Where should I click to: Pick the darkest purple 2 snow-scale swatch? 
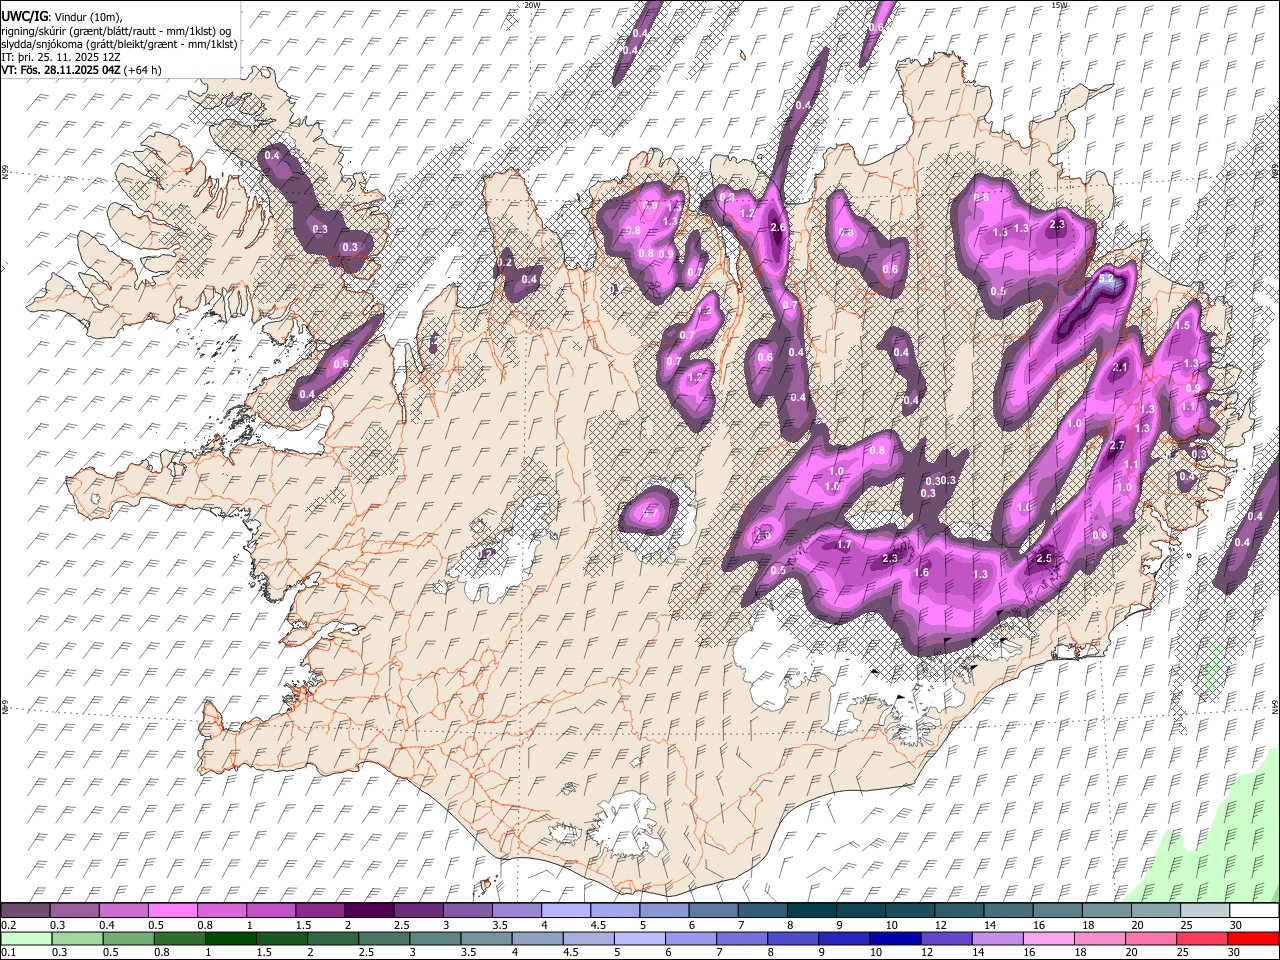pos(368,911)
